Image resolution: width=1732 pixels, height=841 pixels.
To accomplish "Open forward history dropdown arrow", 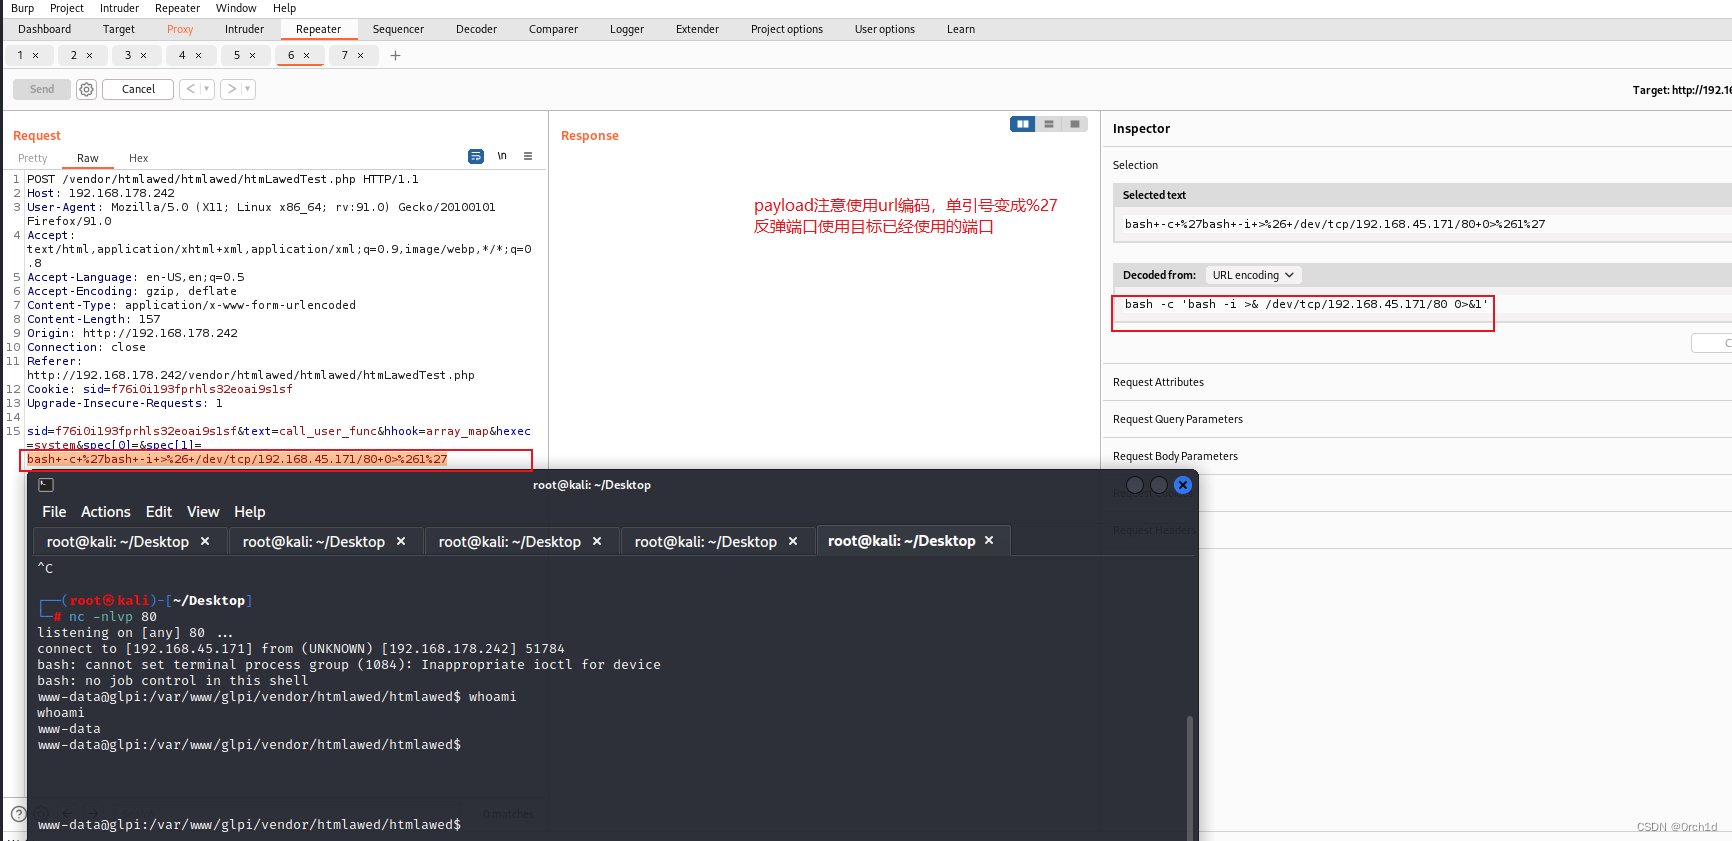I will (x=248, y=89).
